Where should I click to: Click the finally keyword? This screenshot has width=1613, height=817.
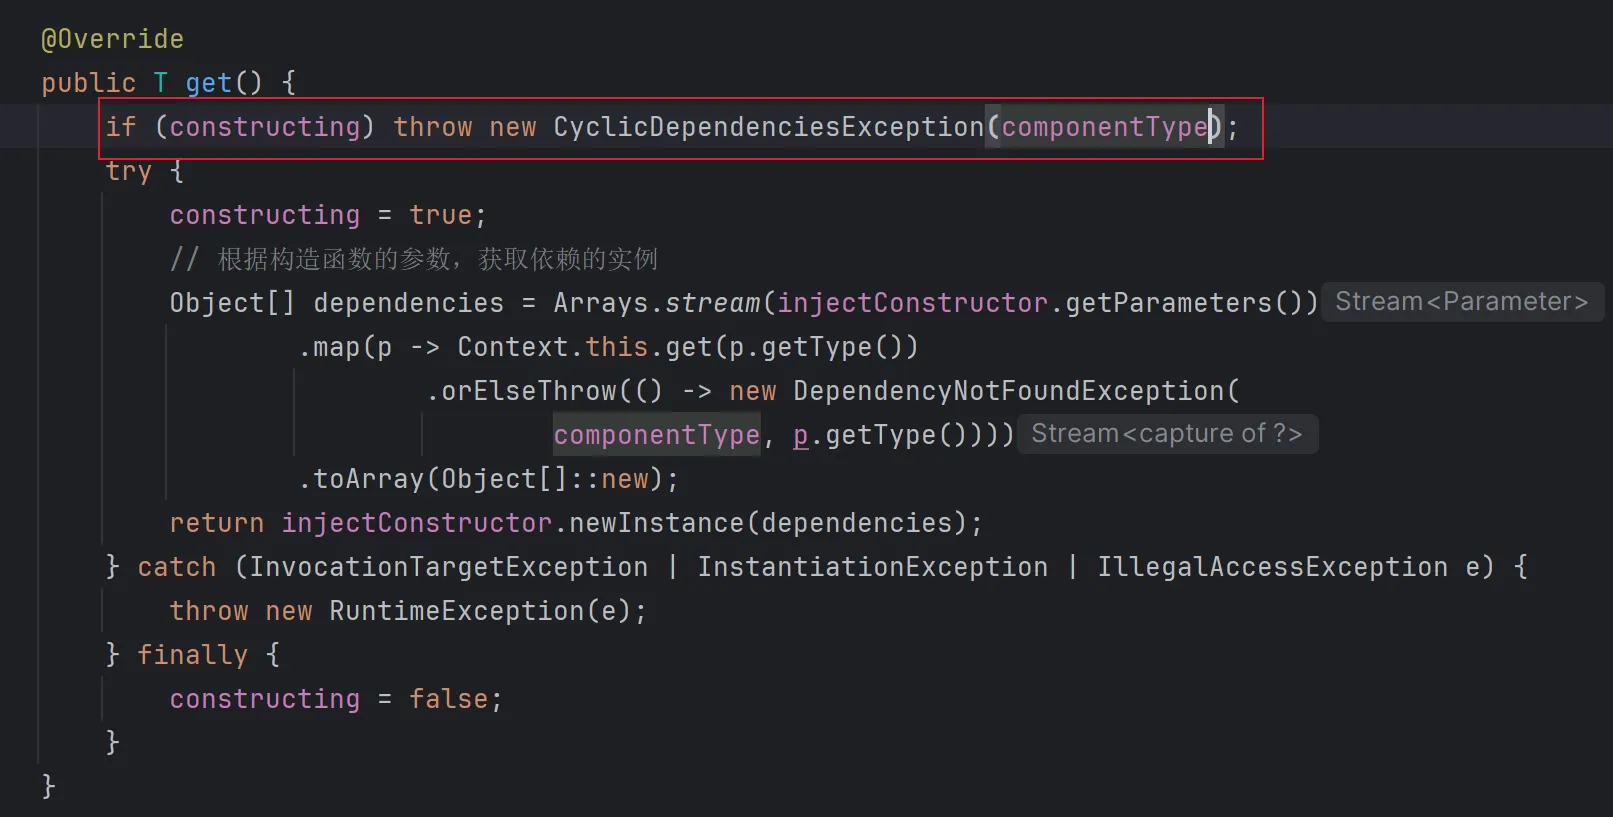(x=192, y=655)
